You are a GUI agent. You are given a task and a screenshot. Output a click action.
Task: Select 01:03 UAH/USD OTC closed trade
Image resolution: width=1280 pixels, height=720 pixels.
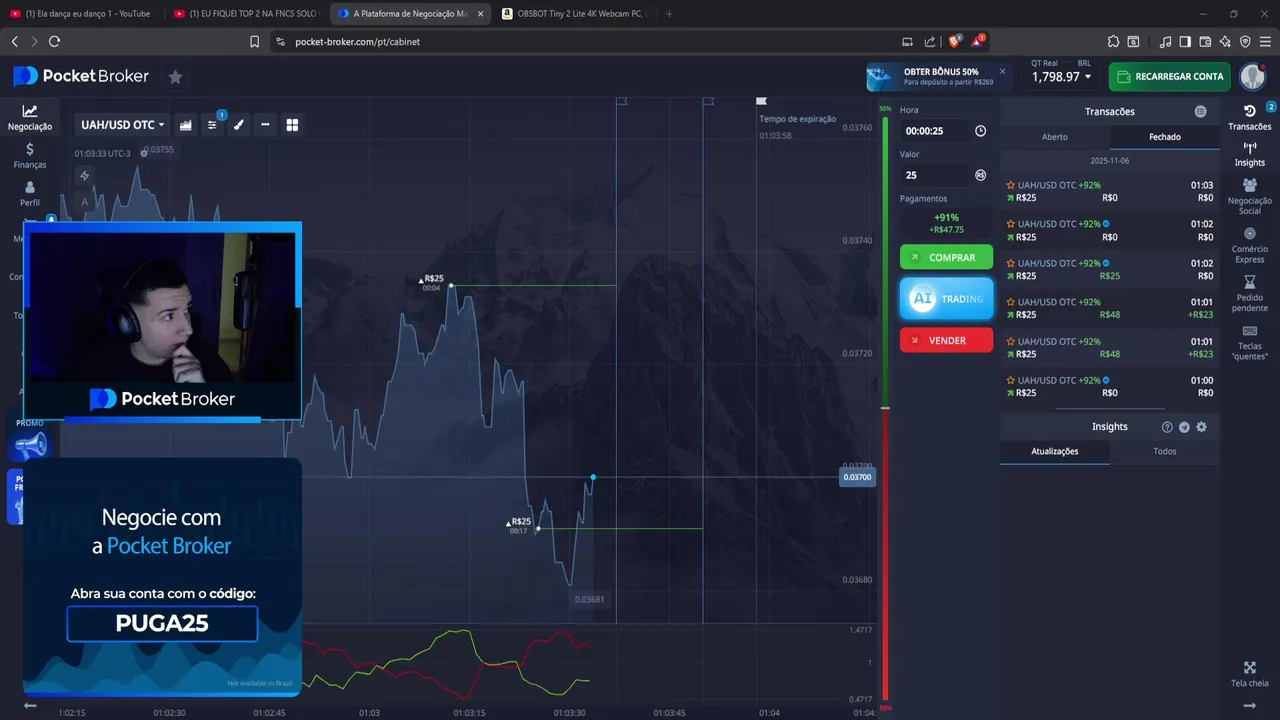point(1110,191)
